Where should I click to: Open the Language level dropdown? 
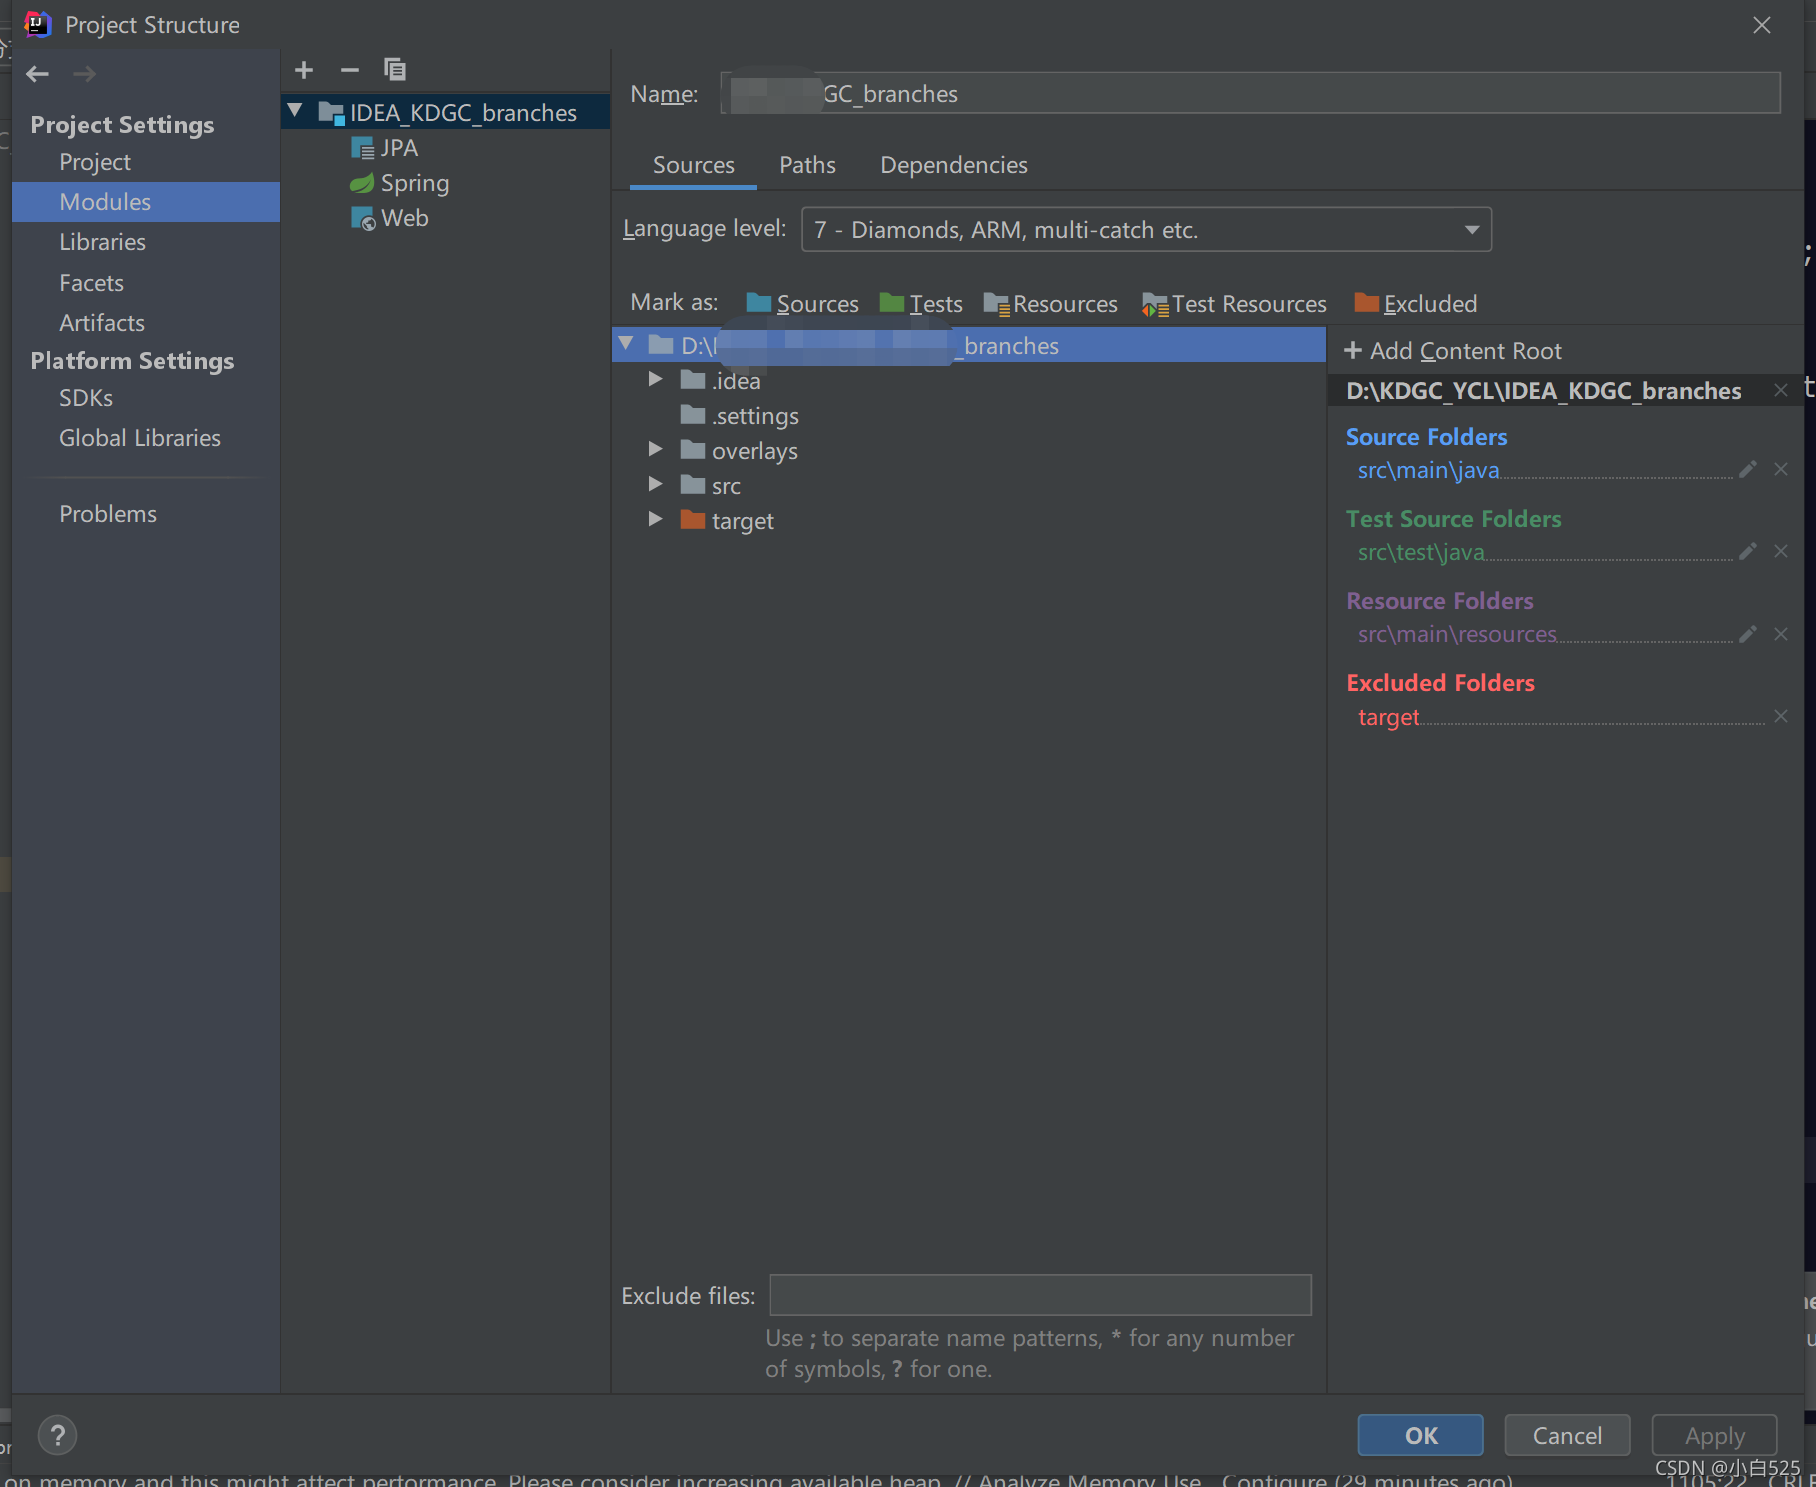click(1146, 230)
